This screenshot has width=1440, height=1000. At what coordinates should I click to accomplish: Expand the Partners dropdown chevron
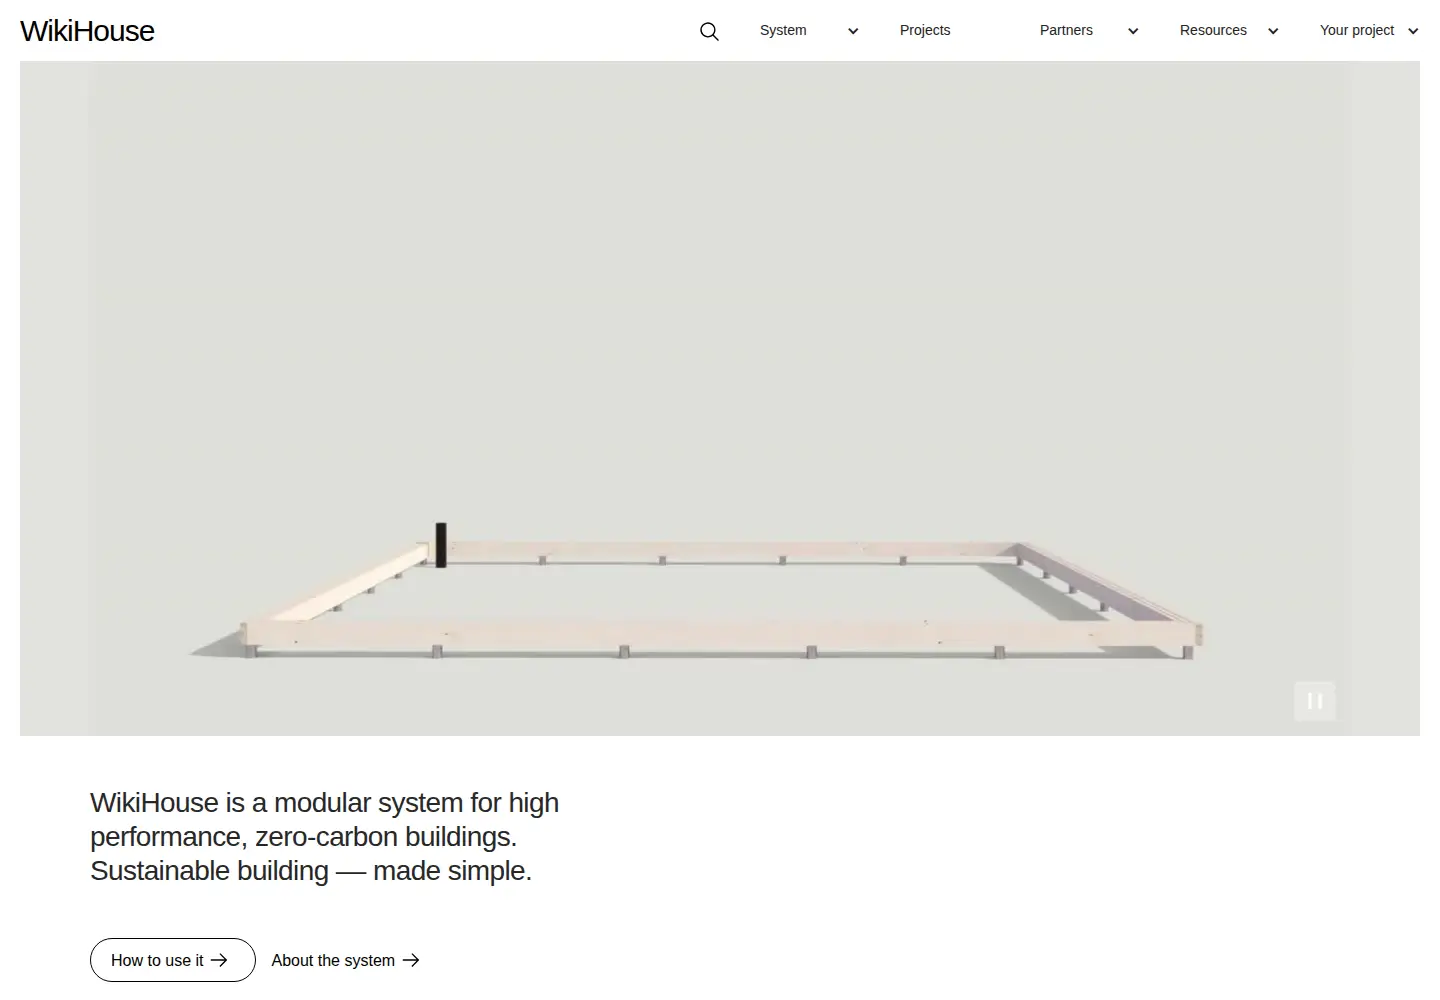[x=1133, y=31]
